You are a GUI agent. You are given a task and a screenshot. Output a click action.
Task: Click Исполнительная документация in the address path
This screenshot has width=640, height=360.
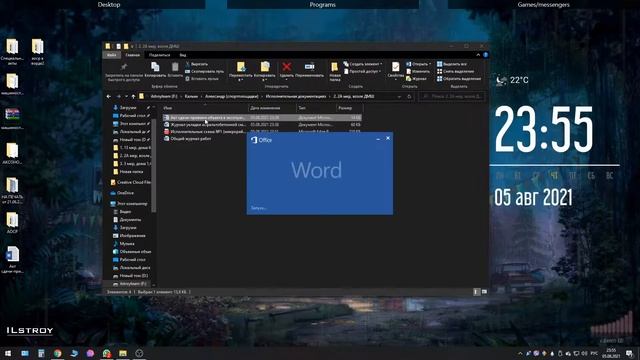pyautogui.click(x=296, y=97)
